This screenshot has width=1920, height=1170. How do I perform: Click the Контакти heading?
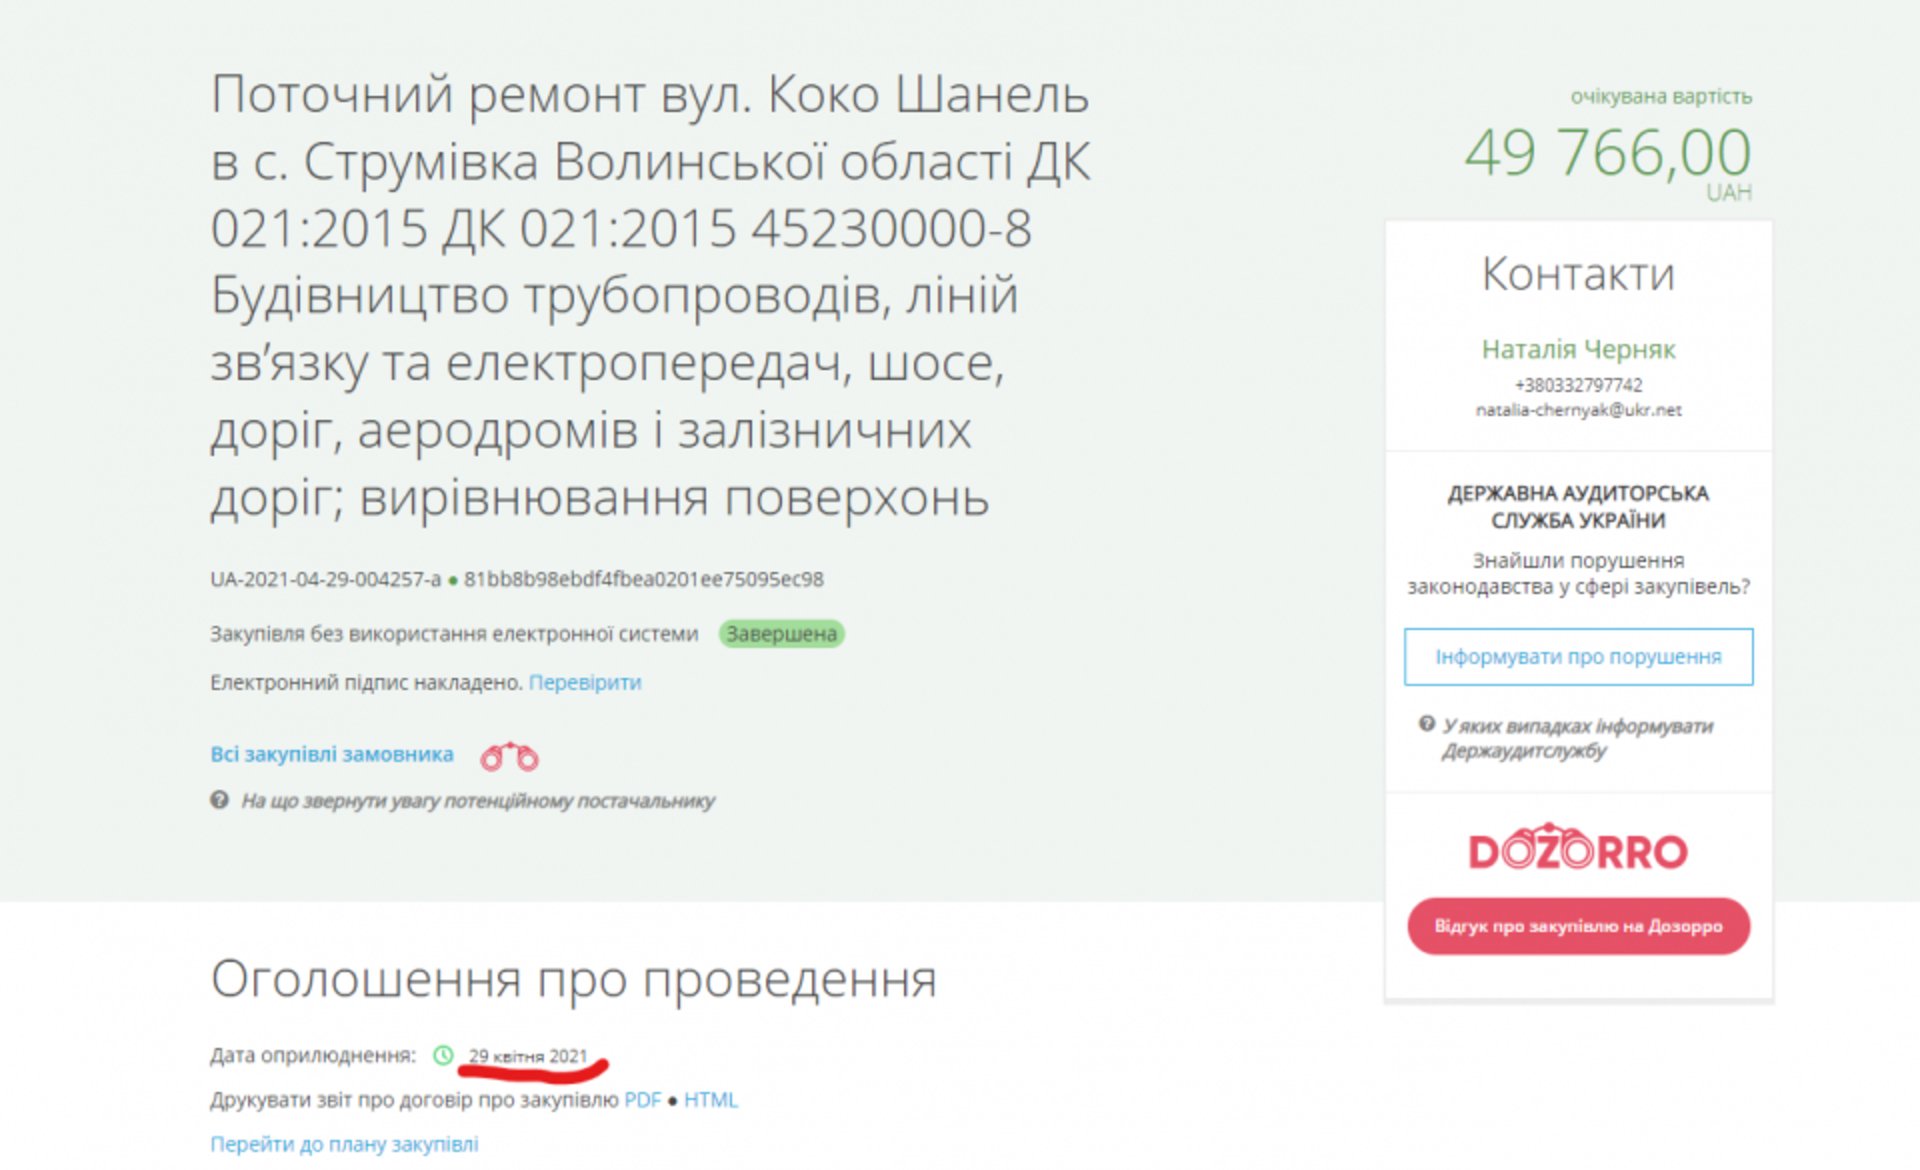click(1578, 274)
